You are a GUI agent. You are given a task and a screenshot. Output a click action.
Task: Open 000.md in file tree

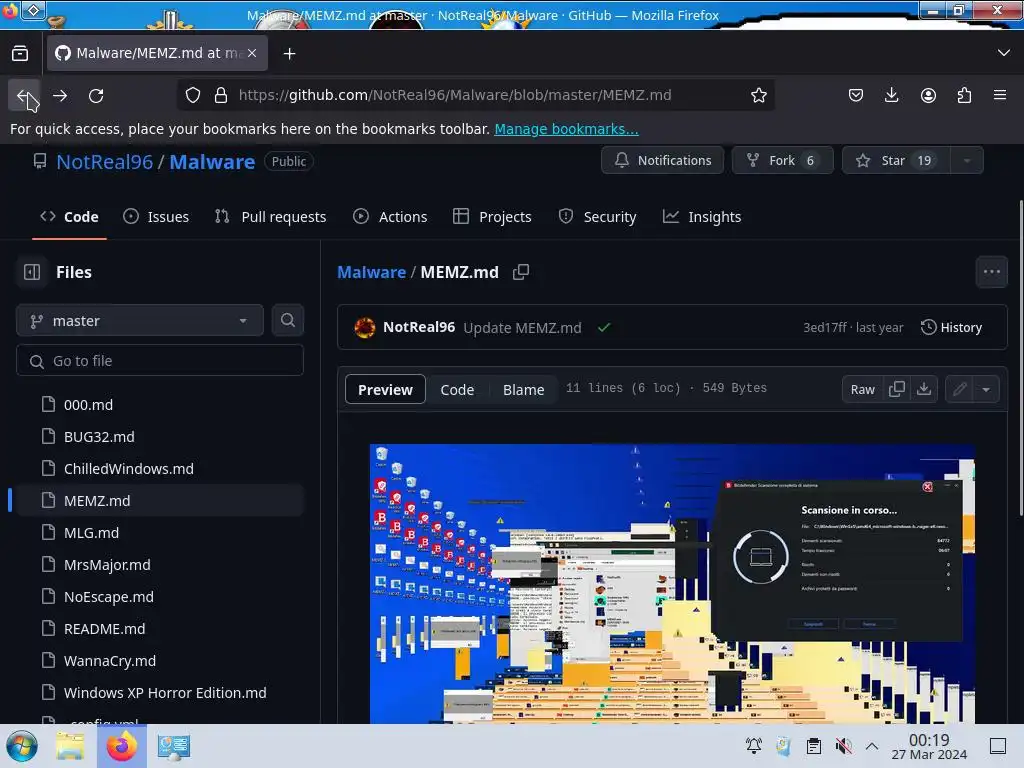88,405
